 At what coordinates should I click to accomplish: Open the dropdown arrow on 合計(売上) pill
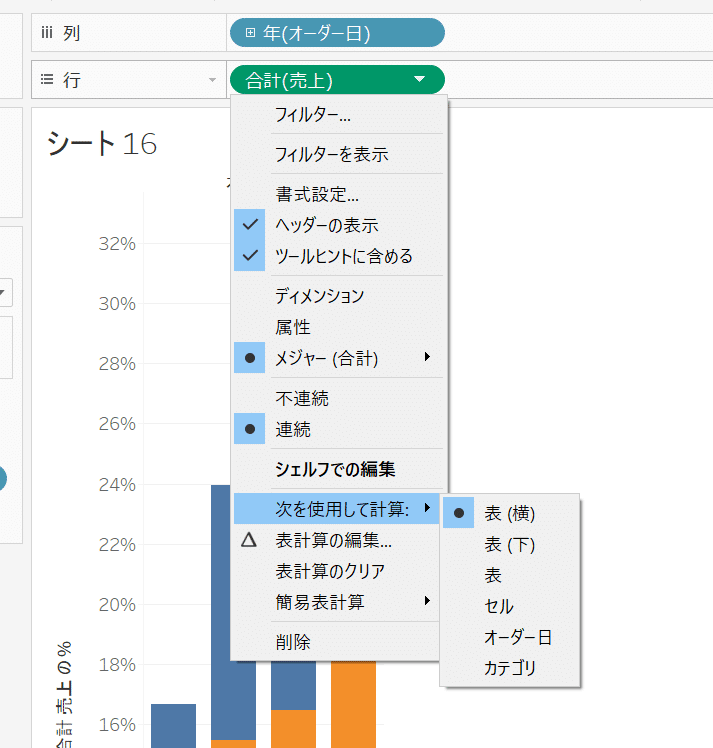coord(419,79)
